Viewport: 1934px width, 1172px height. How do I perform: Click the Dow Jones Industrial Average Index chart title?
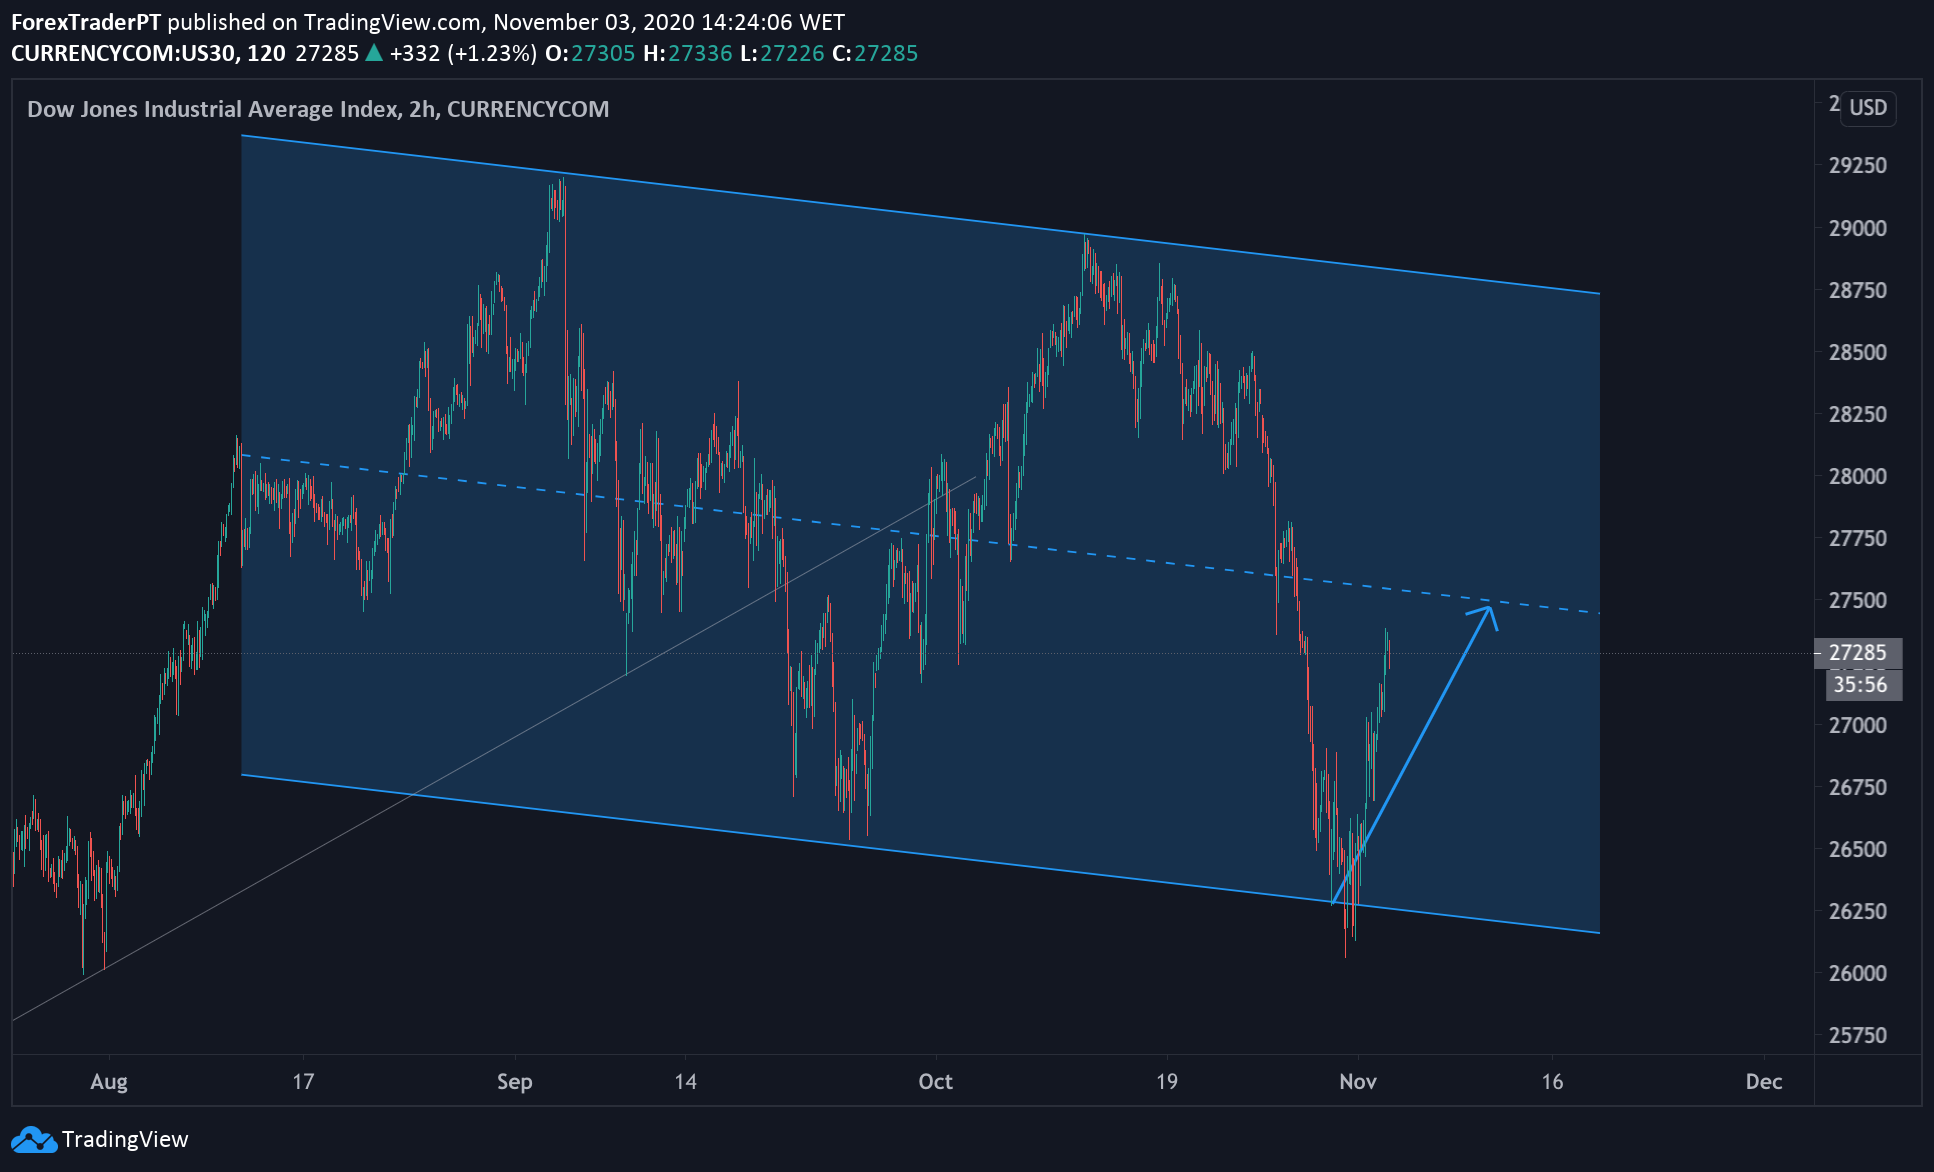tap(318, 109)
